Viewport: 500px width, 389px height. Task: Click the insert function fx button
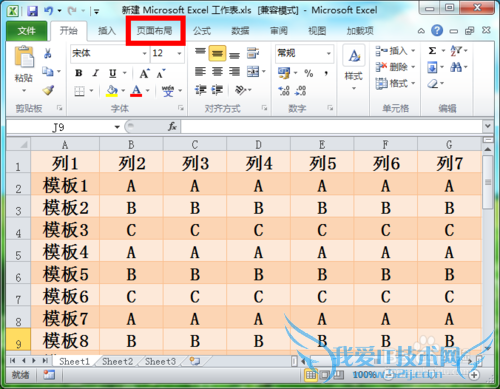coord(172,126)
